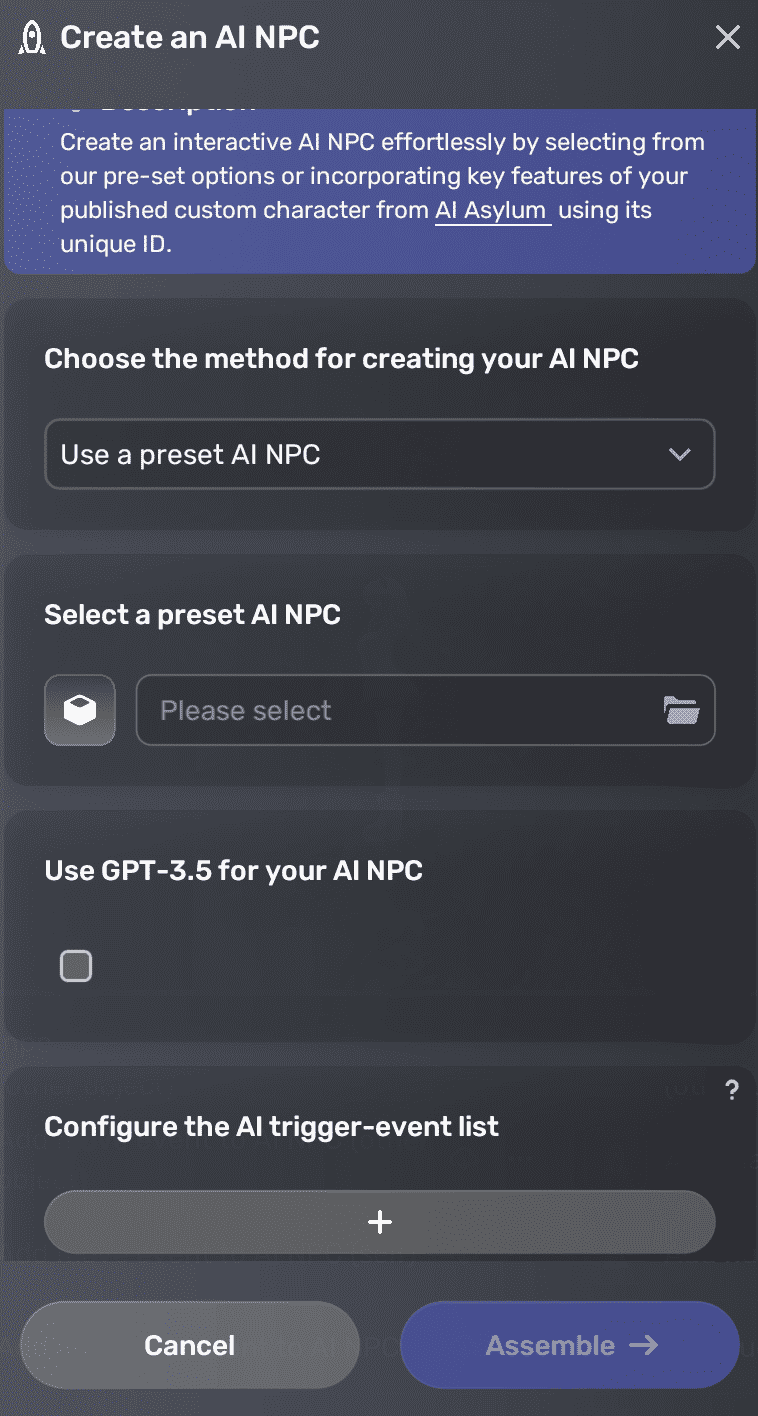Click the 'Create an AI NPC' title
Viewport: 758px width, 1416px height.
tap(190, 37)
